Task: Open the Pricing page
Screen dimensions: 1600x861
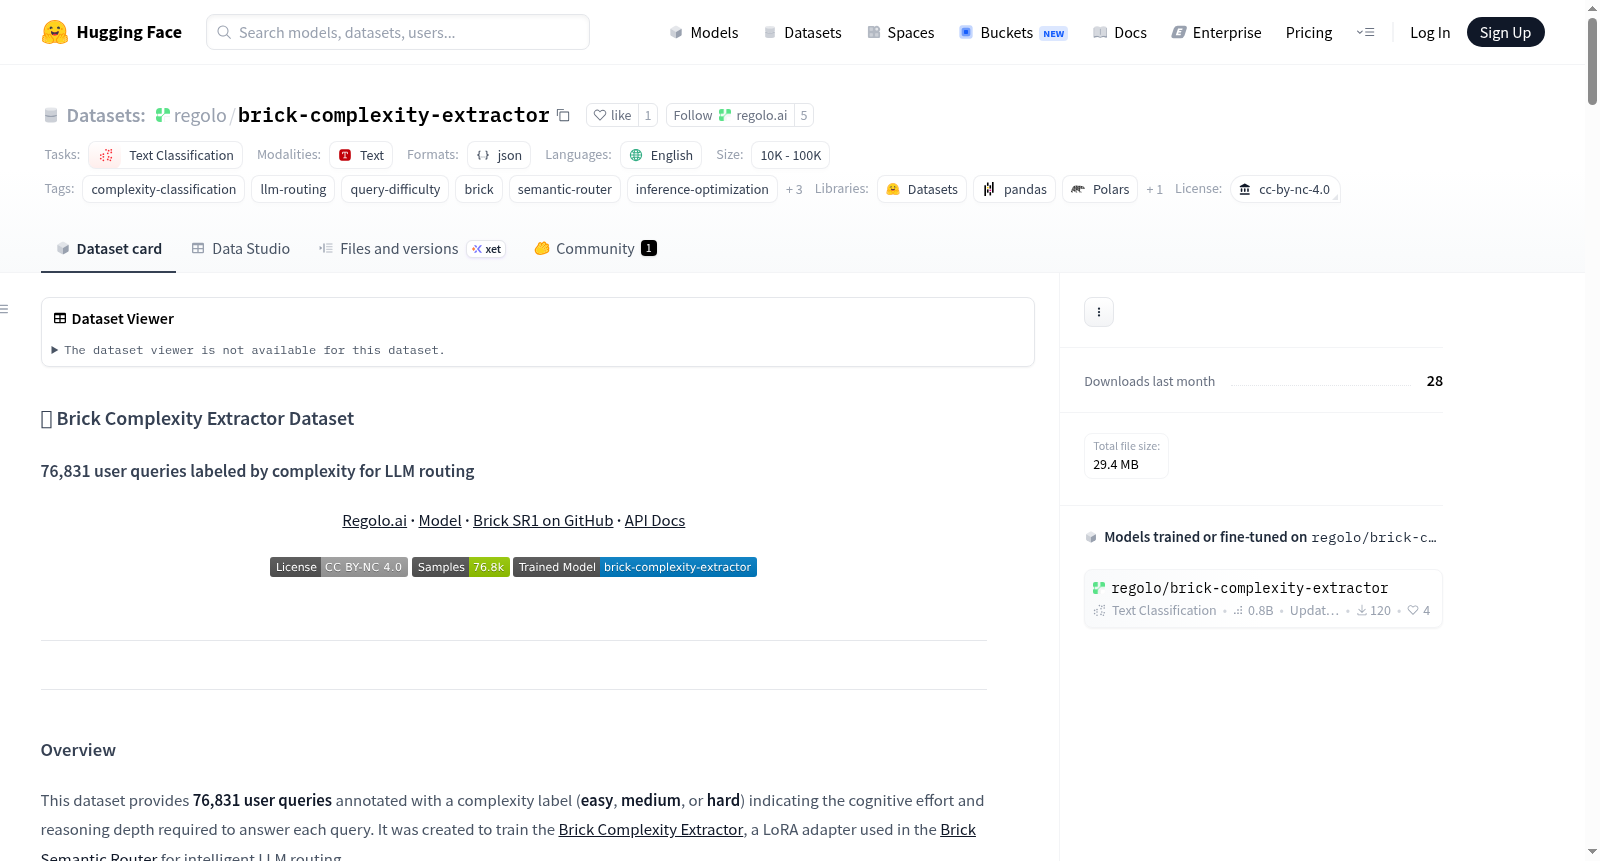Action: click(x=1309, y=32)
